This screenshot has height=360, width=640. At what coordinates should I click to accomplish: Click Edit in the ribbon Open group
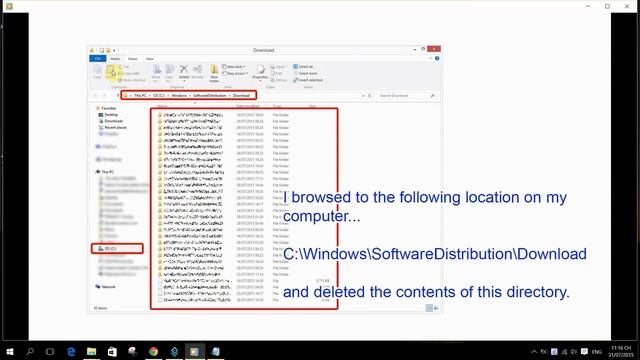click(x=277, y=73)
